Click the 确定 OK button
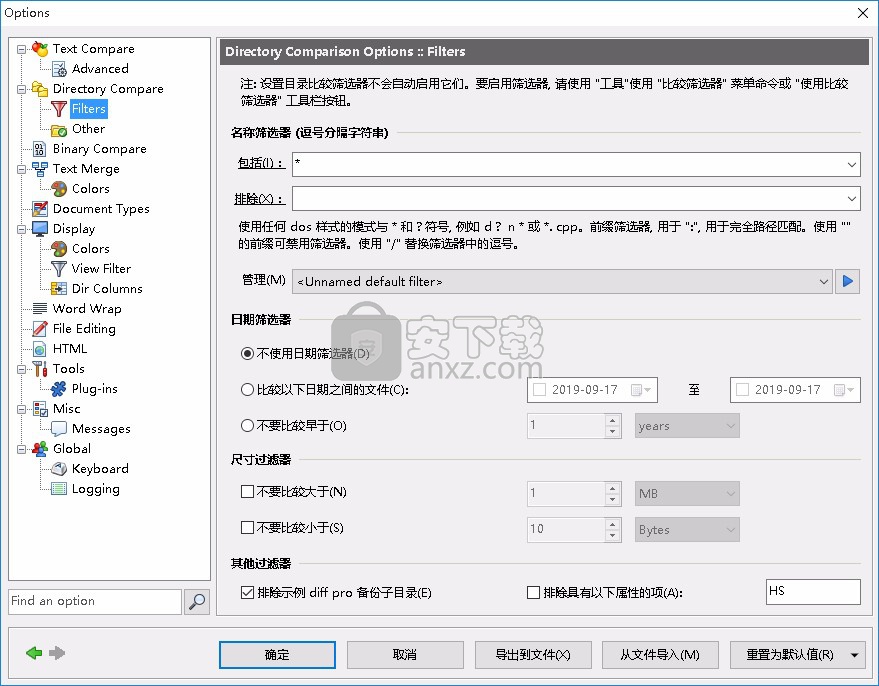This screenshot has height=686, width=879. tap(277, 655)
